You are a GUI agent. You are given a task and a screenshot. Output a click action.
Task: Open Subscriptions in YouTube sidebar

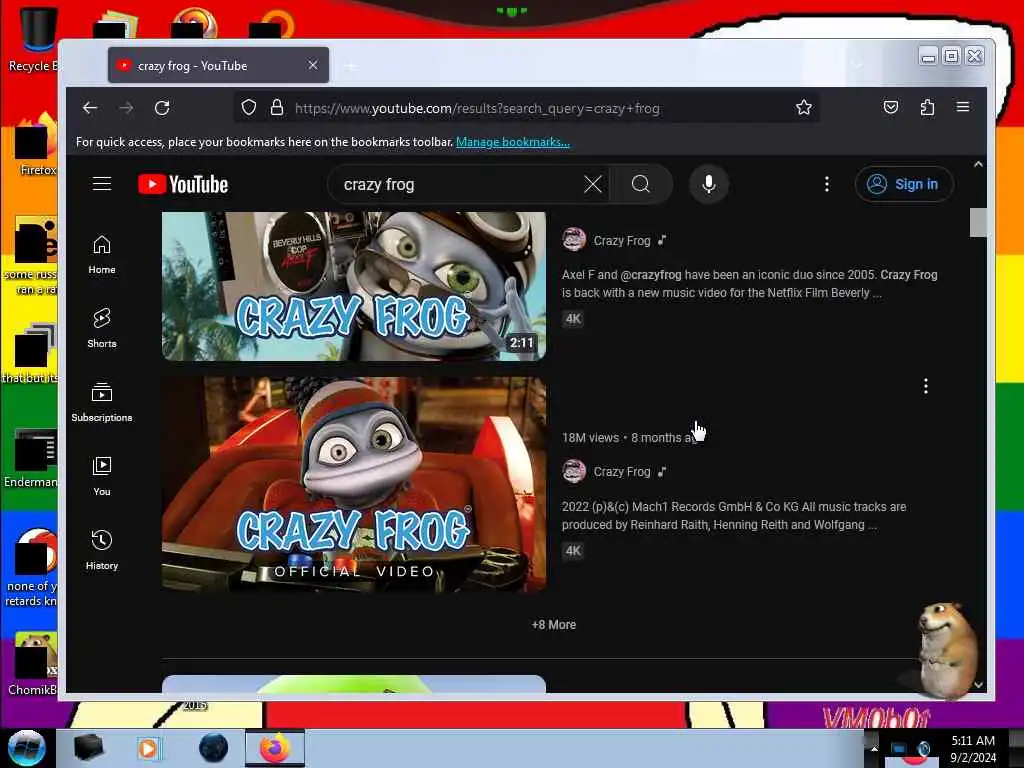102,402
